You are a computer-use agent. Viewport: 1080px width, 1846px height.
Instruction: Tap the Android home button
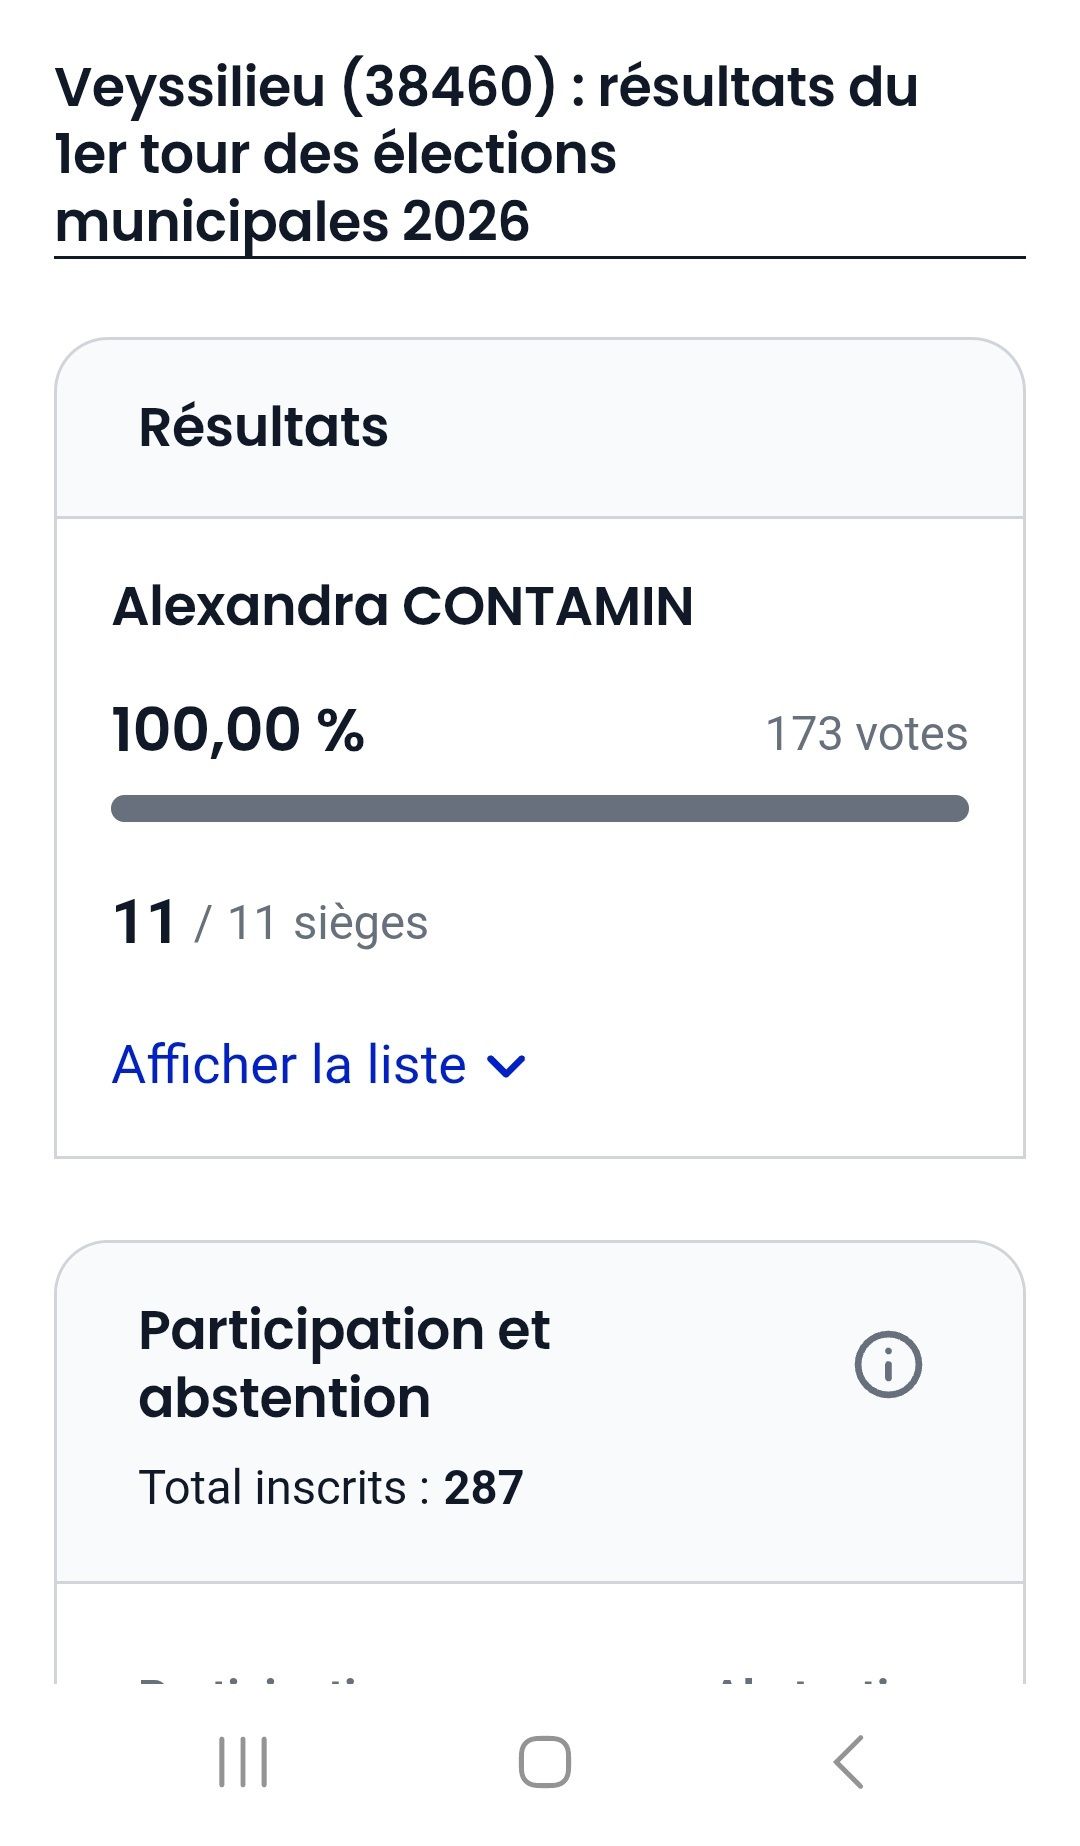coord(544,1761)
